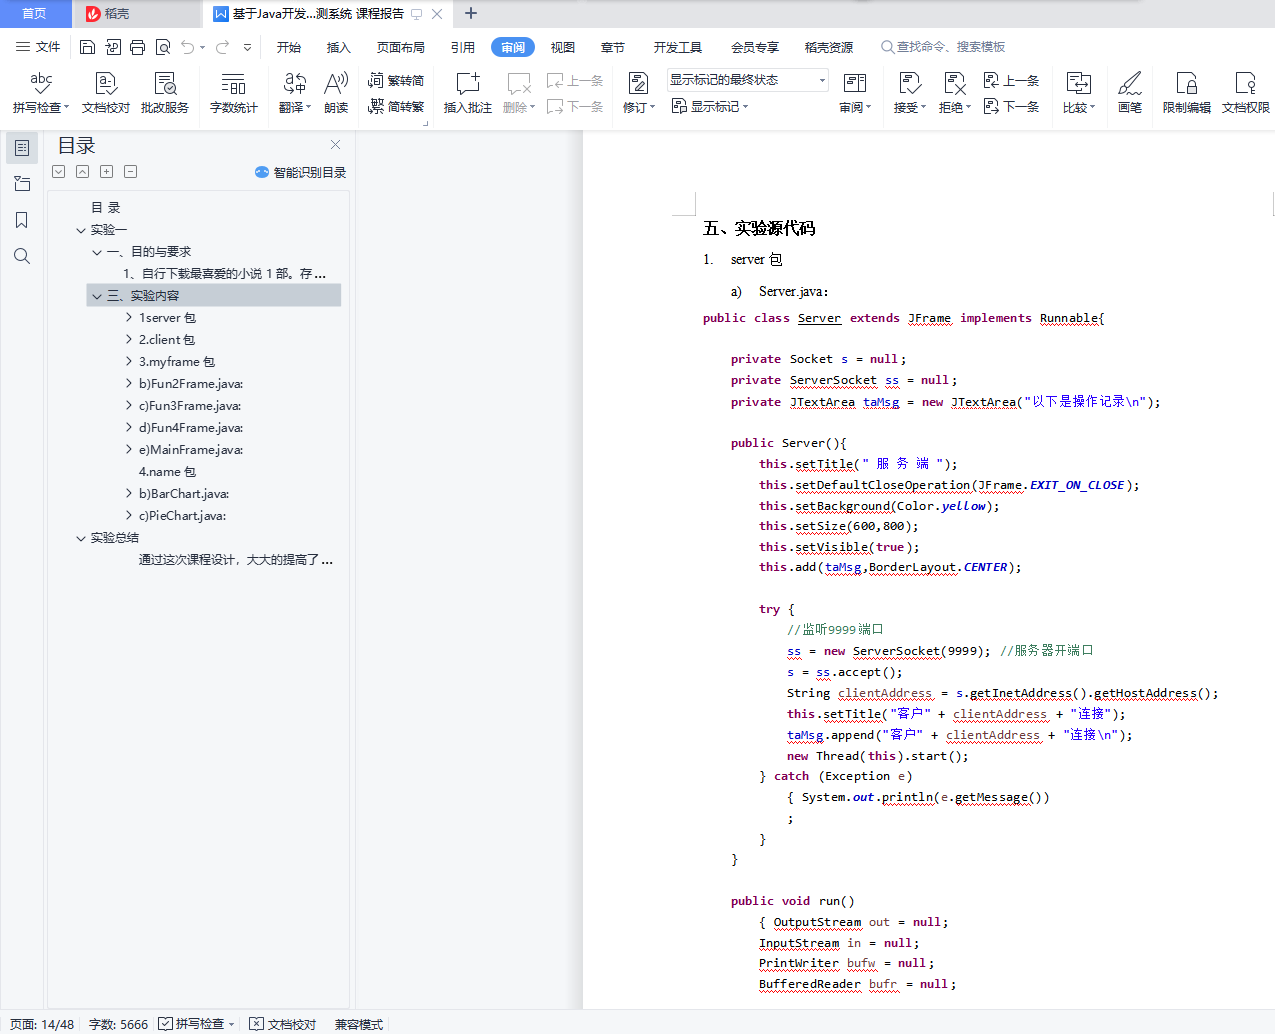
Task: Expand the e)MainFrame.java: outline item
Action: 129,450
